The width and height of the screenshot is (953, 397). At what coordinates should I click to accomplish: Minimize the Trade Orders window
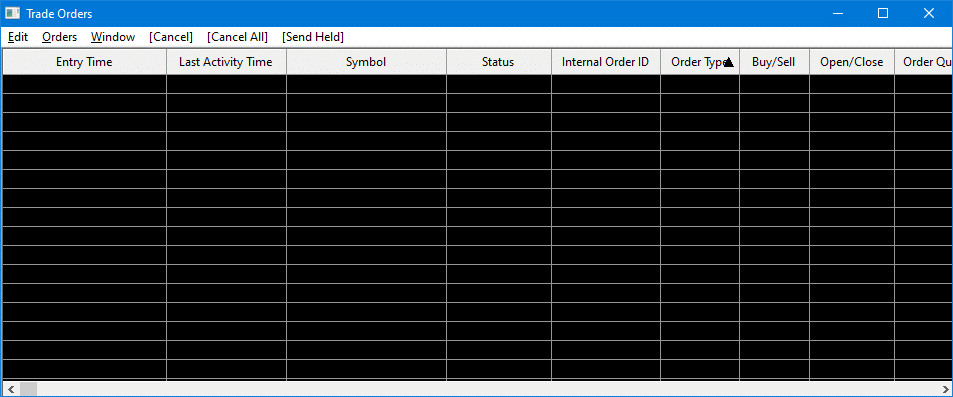click(x=839, y=13)
